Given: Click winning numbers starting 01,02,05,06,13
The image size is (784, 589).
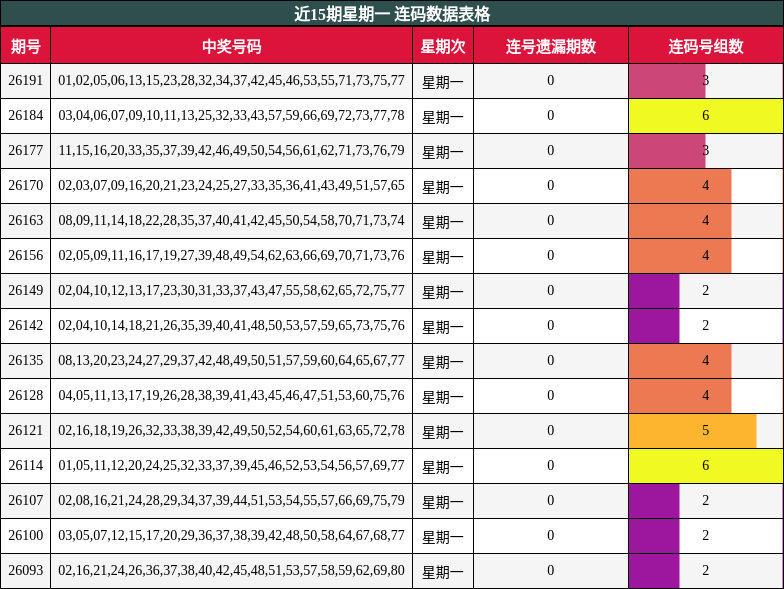Looking at the screenshot, I should (x=232, y=80).
